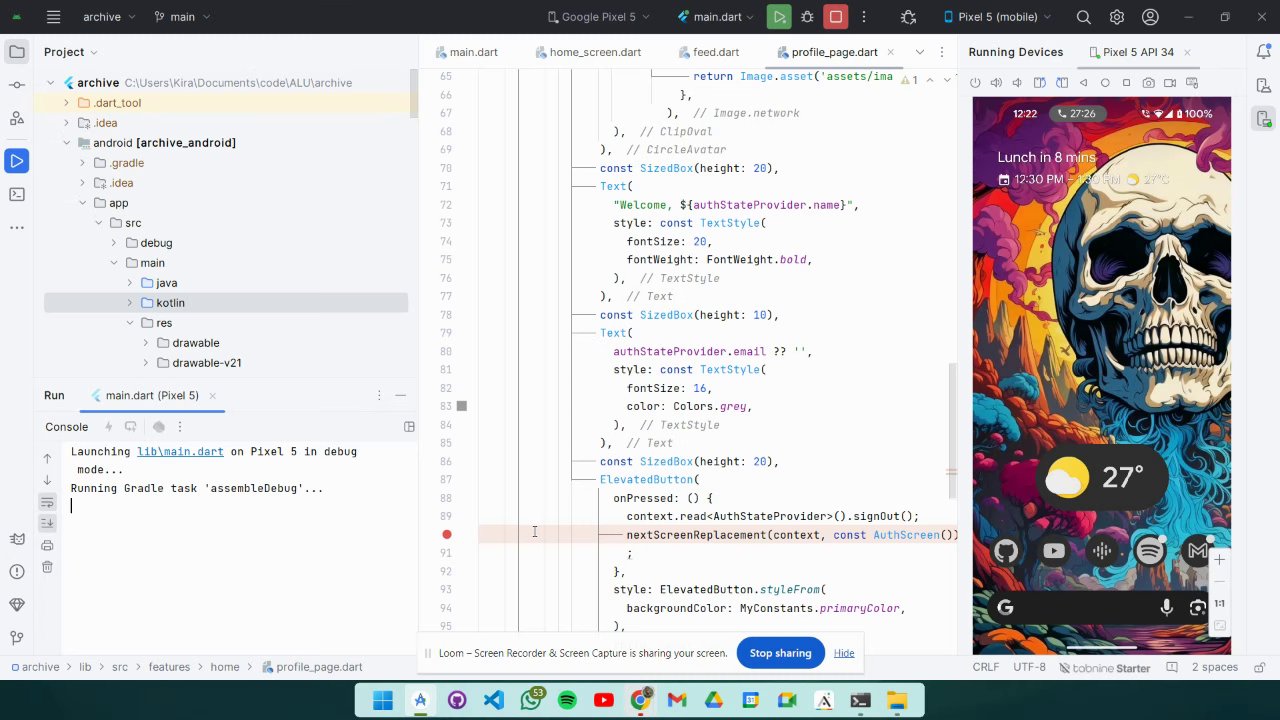
Task: Lower emulator volume down icon
Action: [x=1017, y=83]
